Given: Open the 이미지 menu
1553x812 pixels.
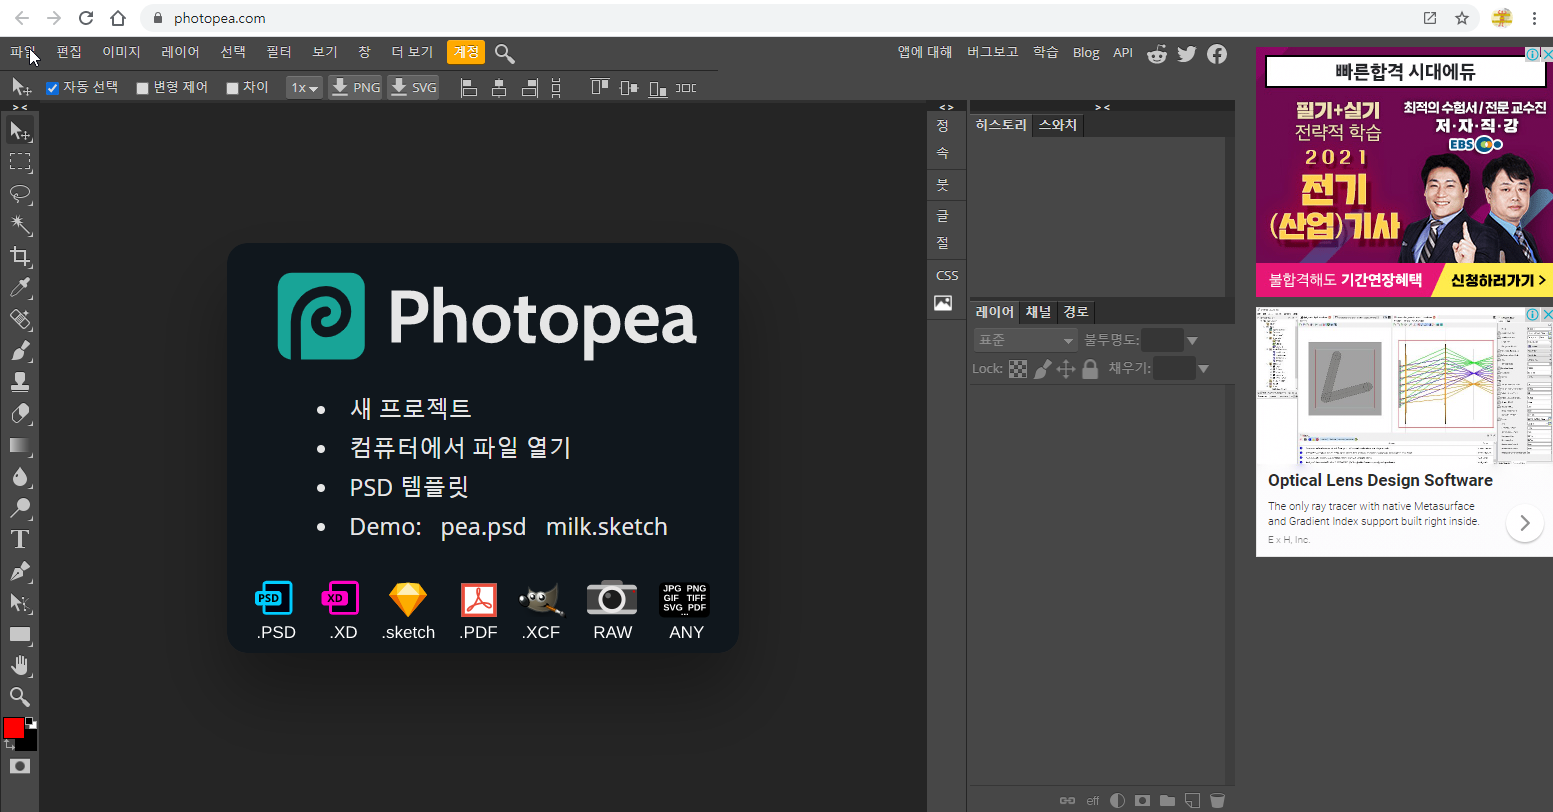Looking at the screenshot, I should [x=122, y=52].
